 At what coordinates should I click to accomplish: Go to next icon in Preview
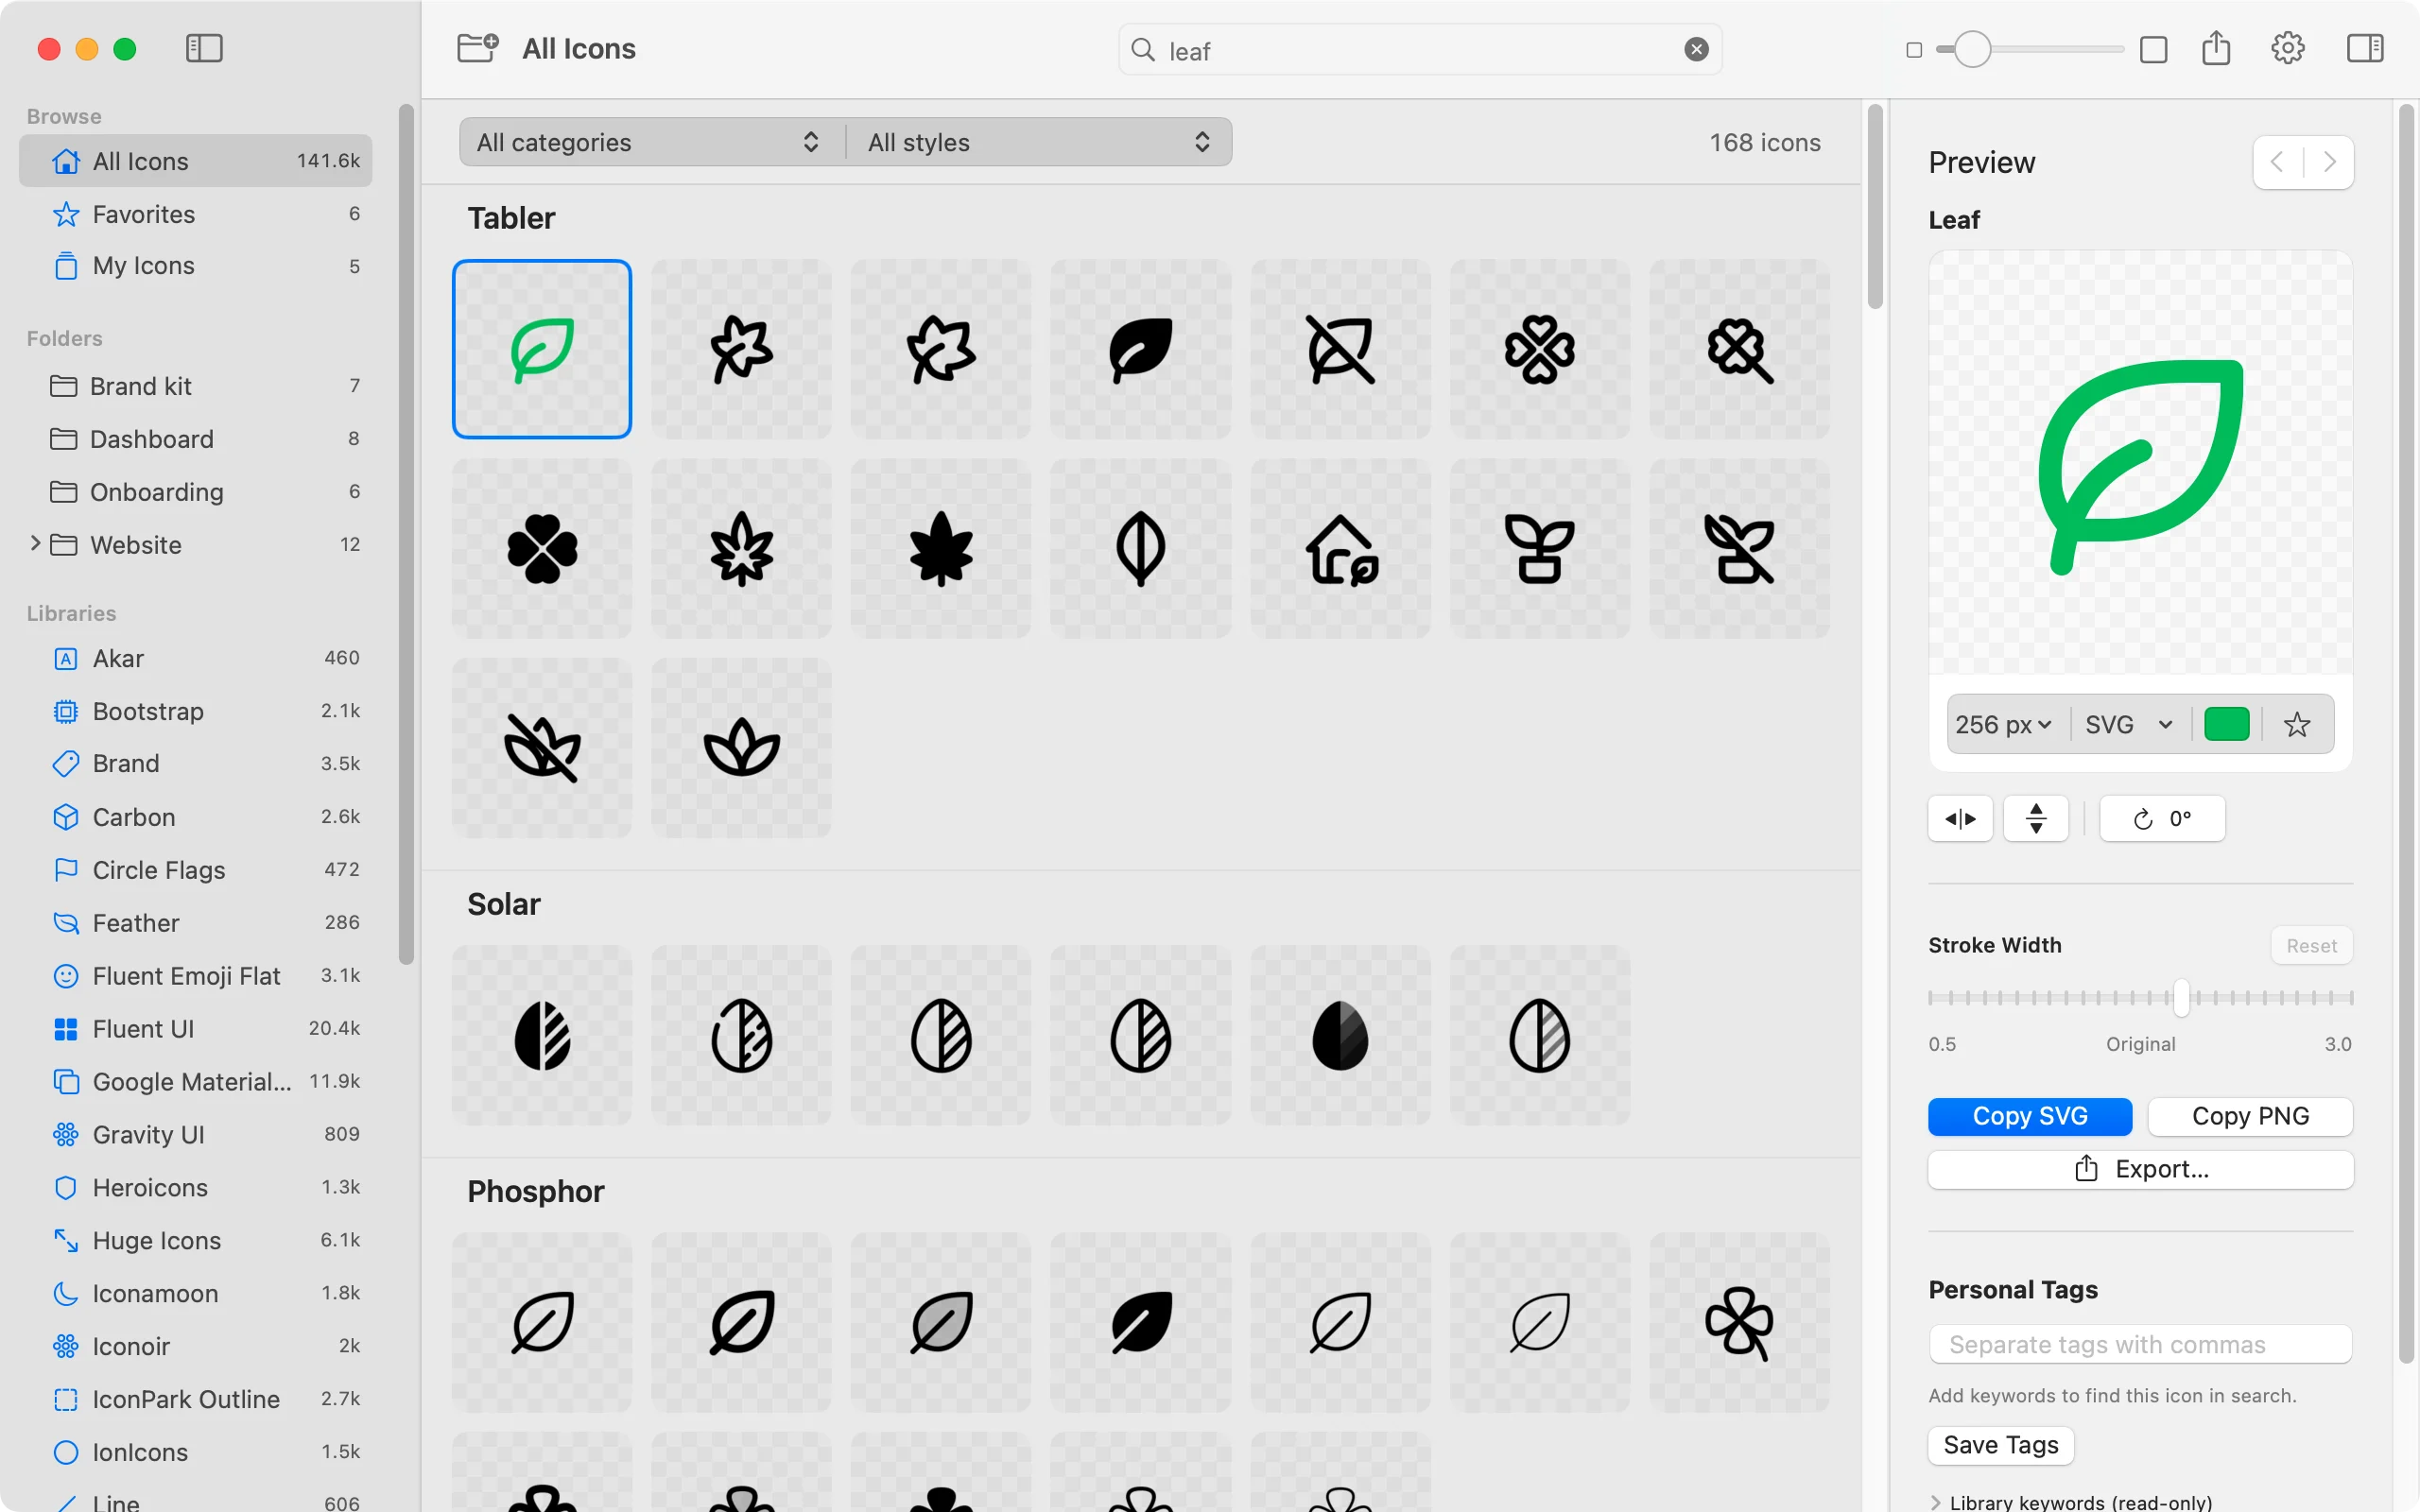click(2329, 162)
